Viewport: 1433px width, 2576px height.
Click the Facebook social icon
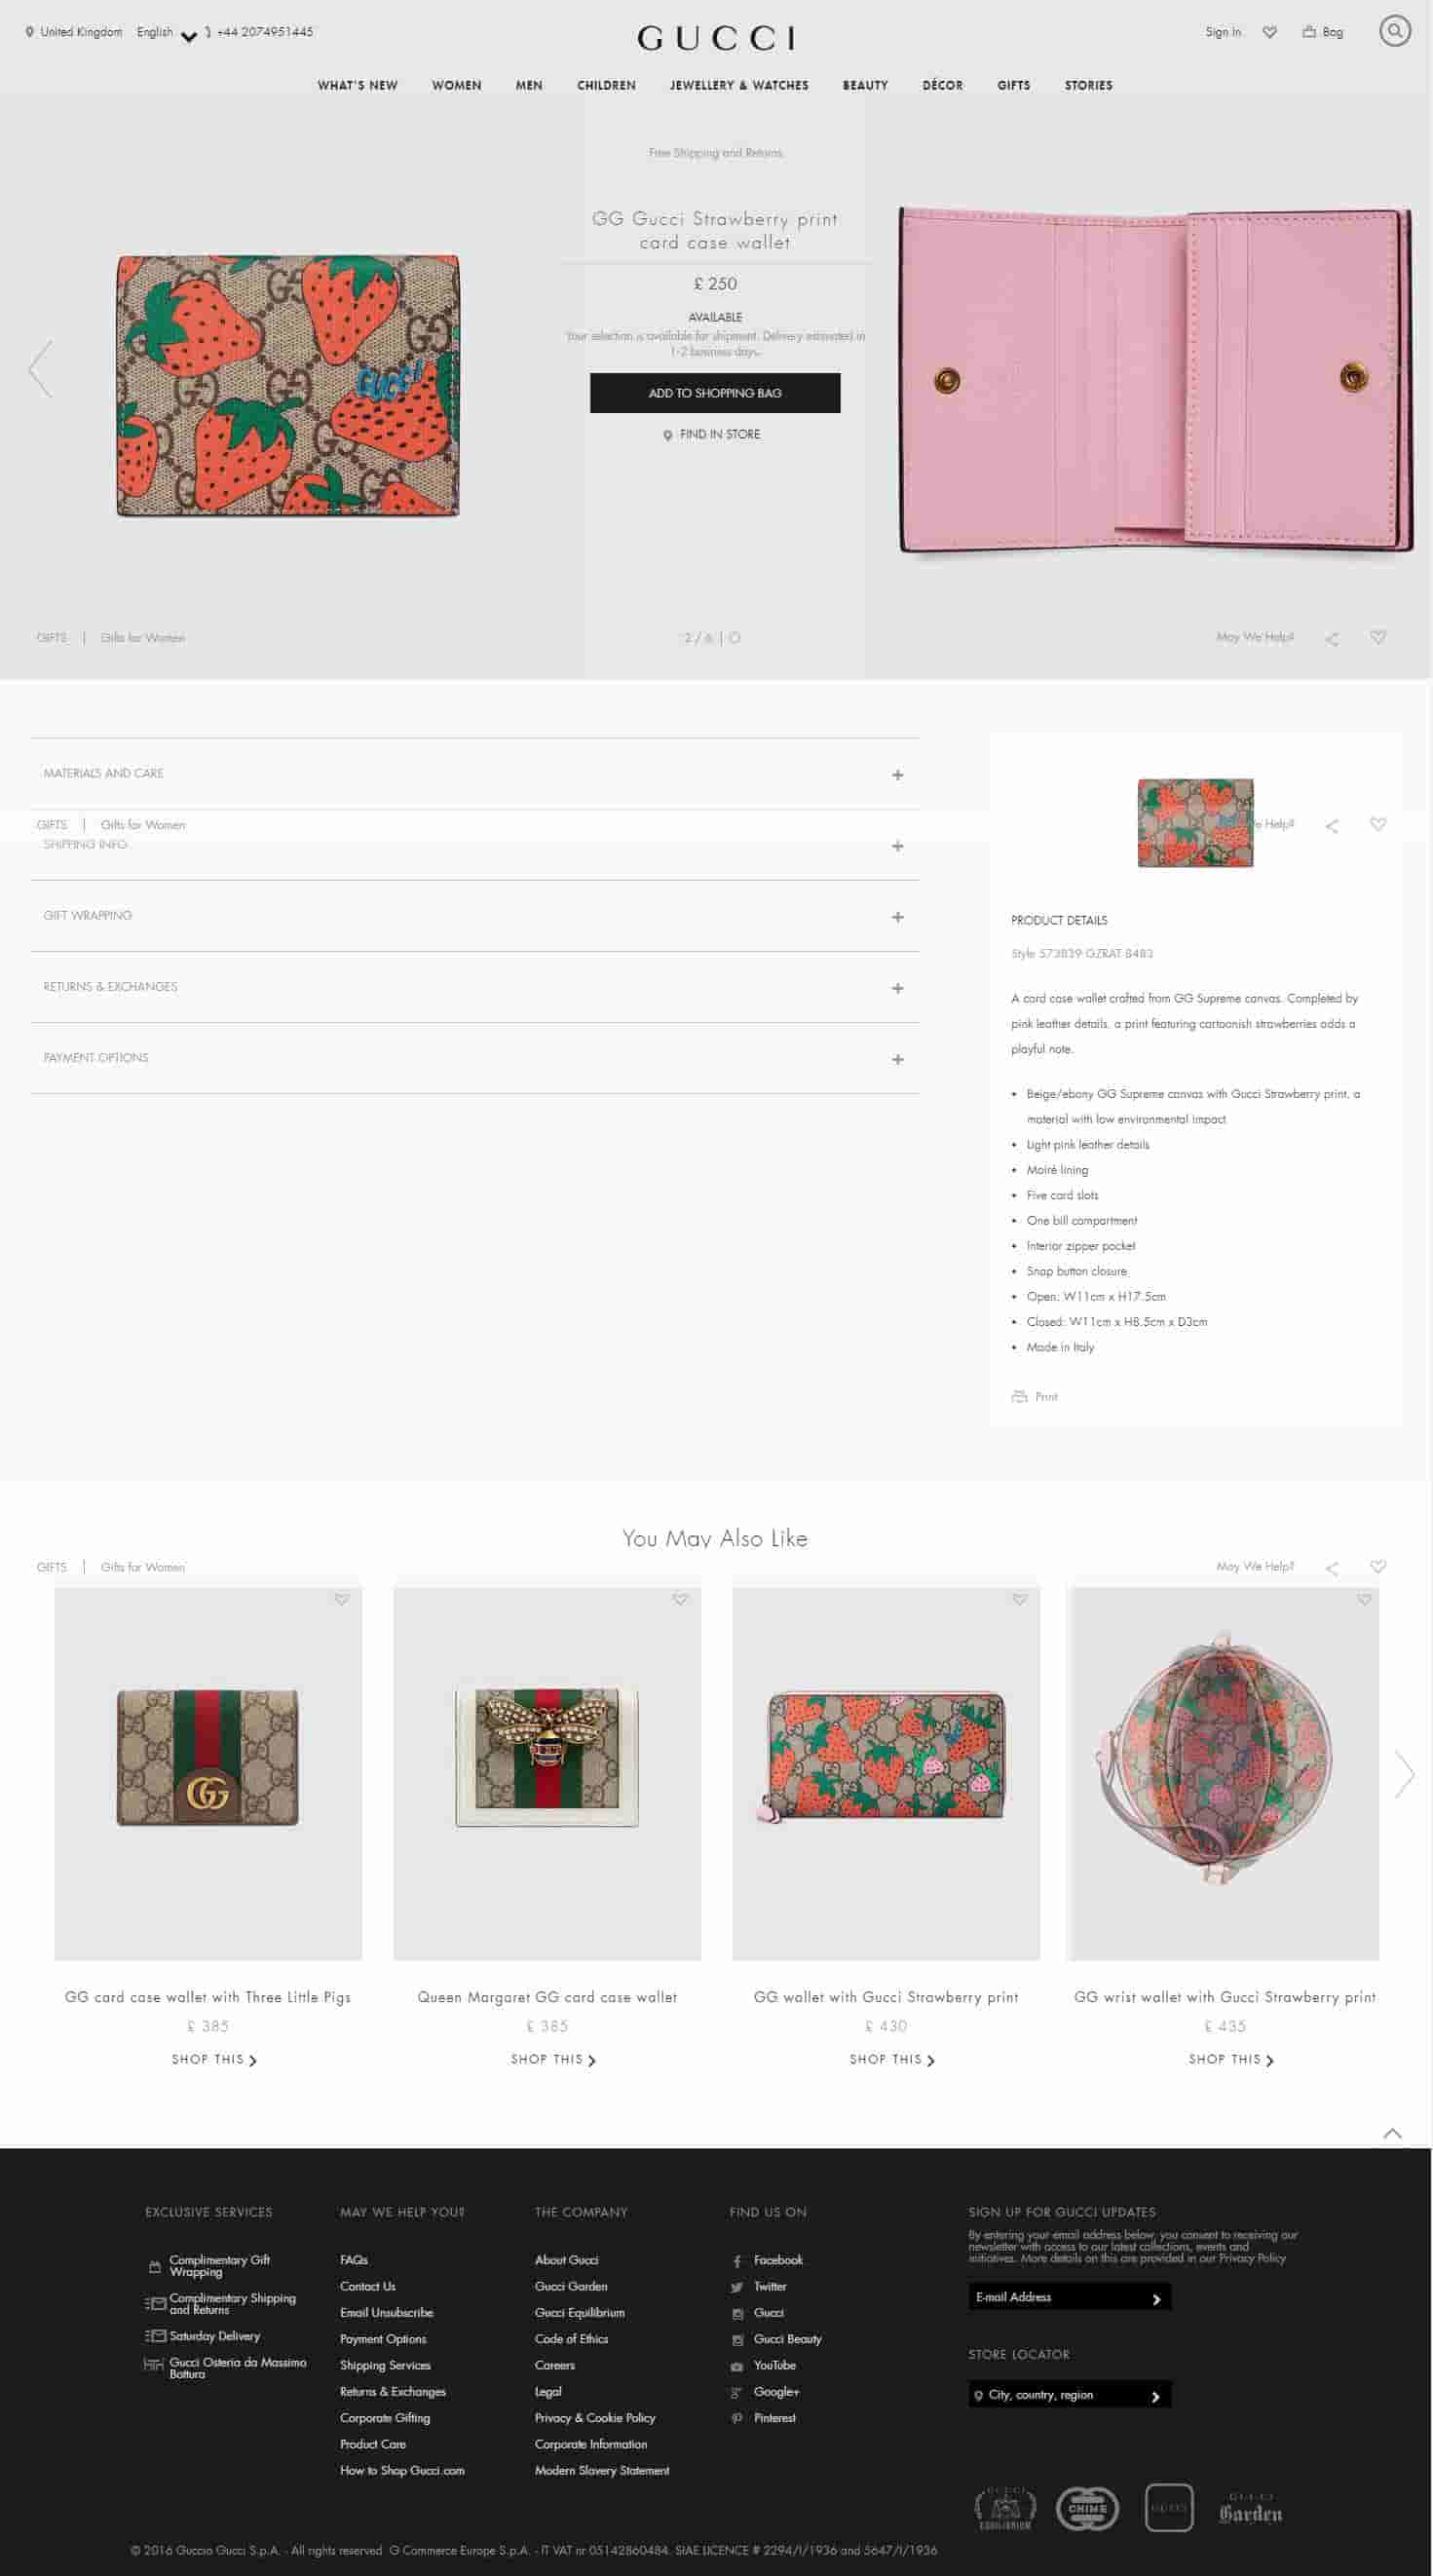pos(737,2261)
